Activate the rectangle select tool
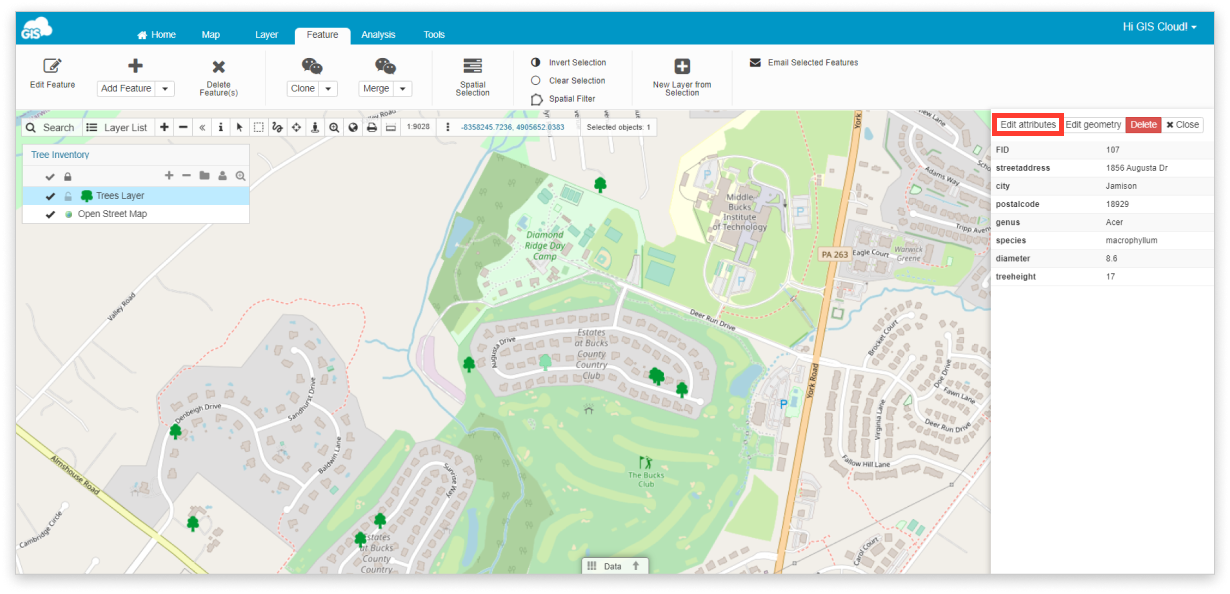Screen dimensions: 1230x594 [x=258, y=128]
